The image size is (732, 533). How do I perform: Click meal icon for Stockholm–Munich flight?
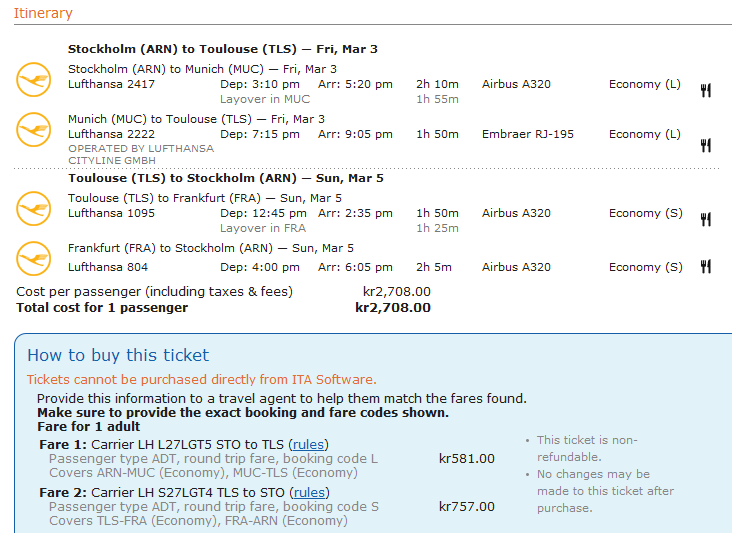tap(705, 91)
